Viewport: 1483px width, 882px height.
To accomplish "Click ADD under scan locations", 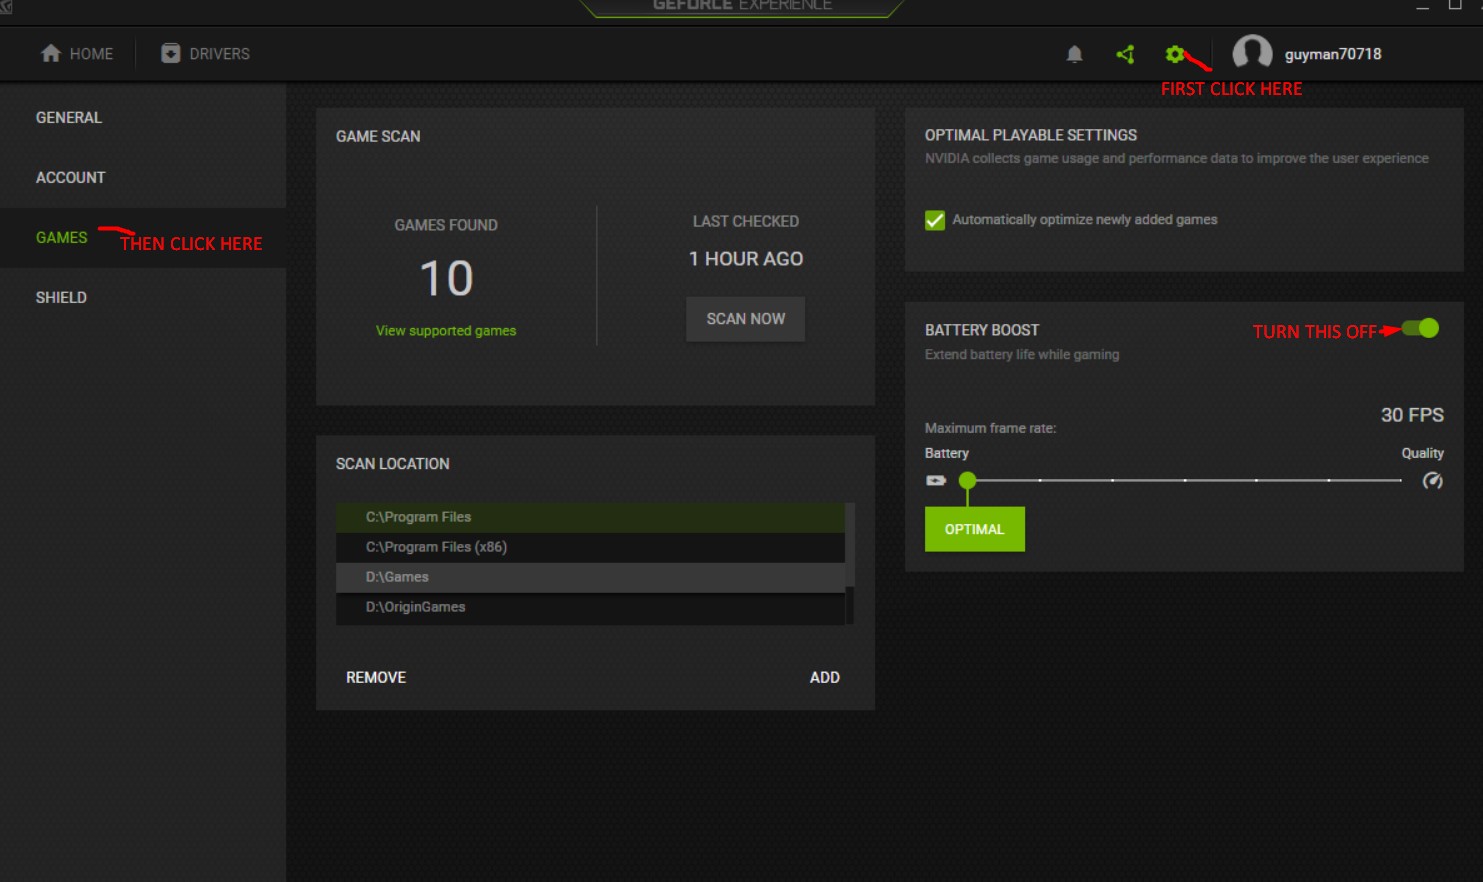I will click(x=825, y=678).
